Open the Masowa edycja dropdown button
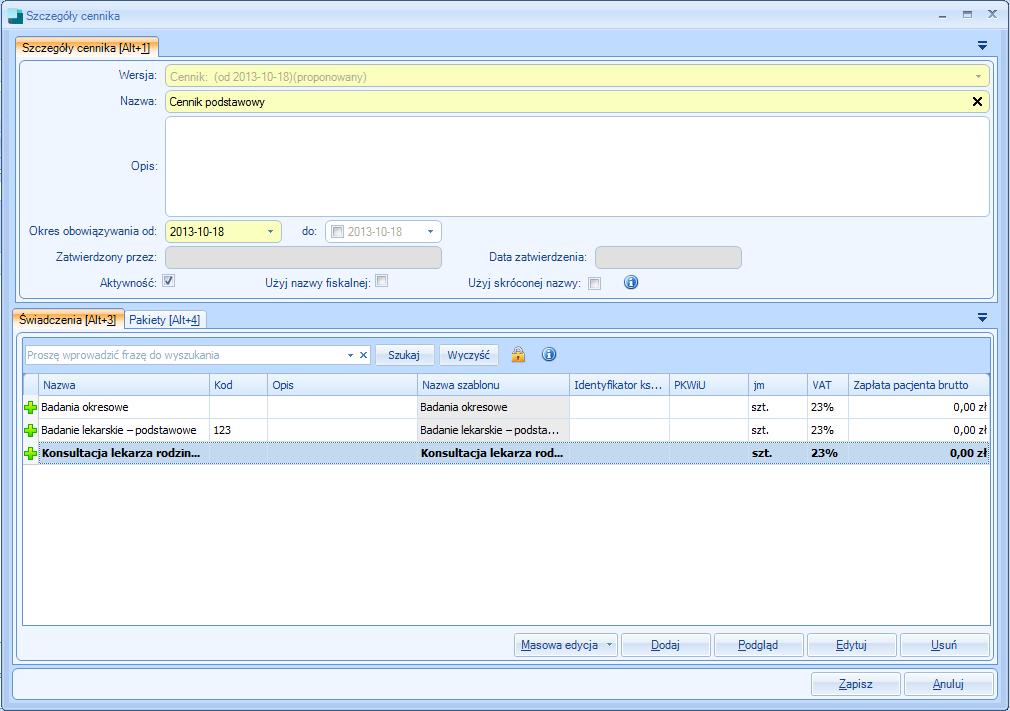The width and height of the screenshot is (1010, 711). 566,645
